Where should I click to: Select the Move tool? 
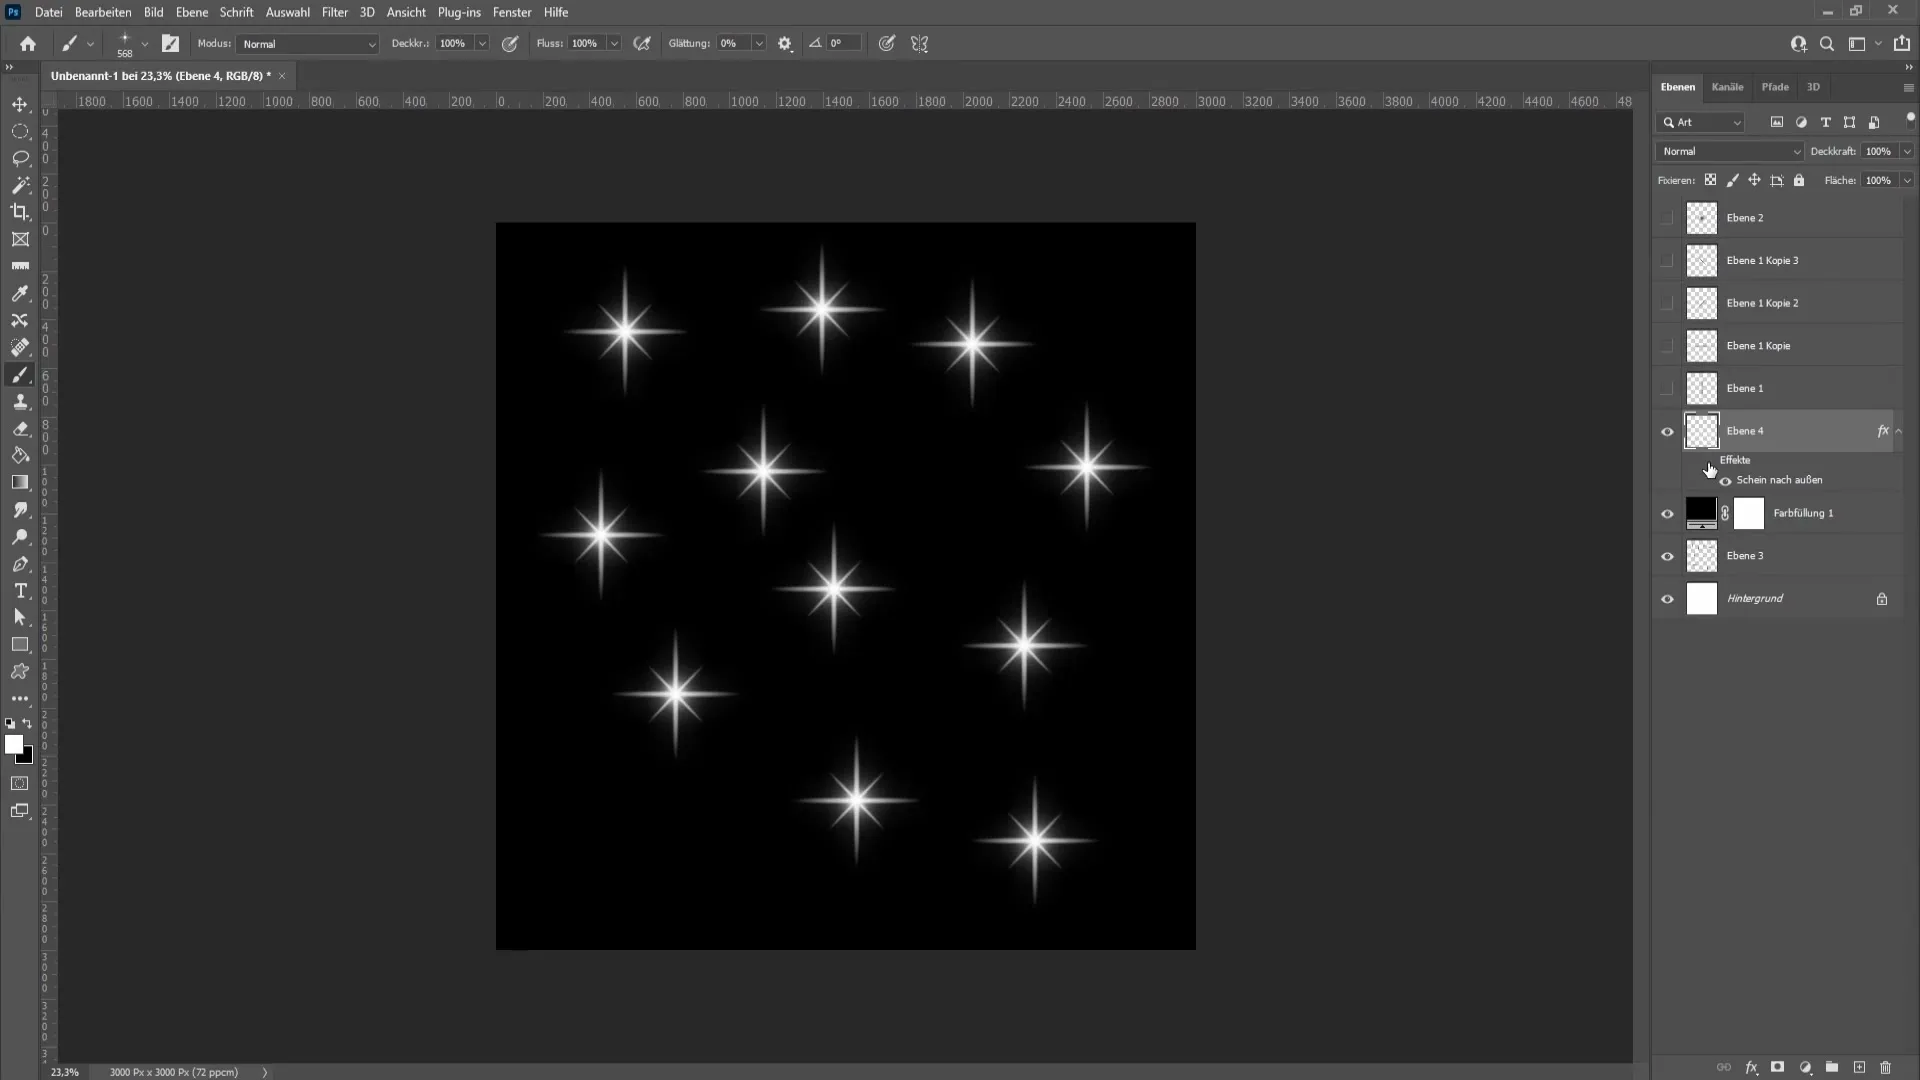point(20,104)
